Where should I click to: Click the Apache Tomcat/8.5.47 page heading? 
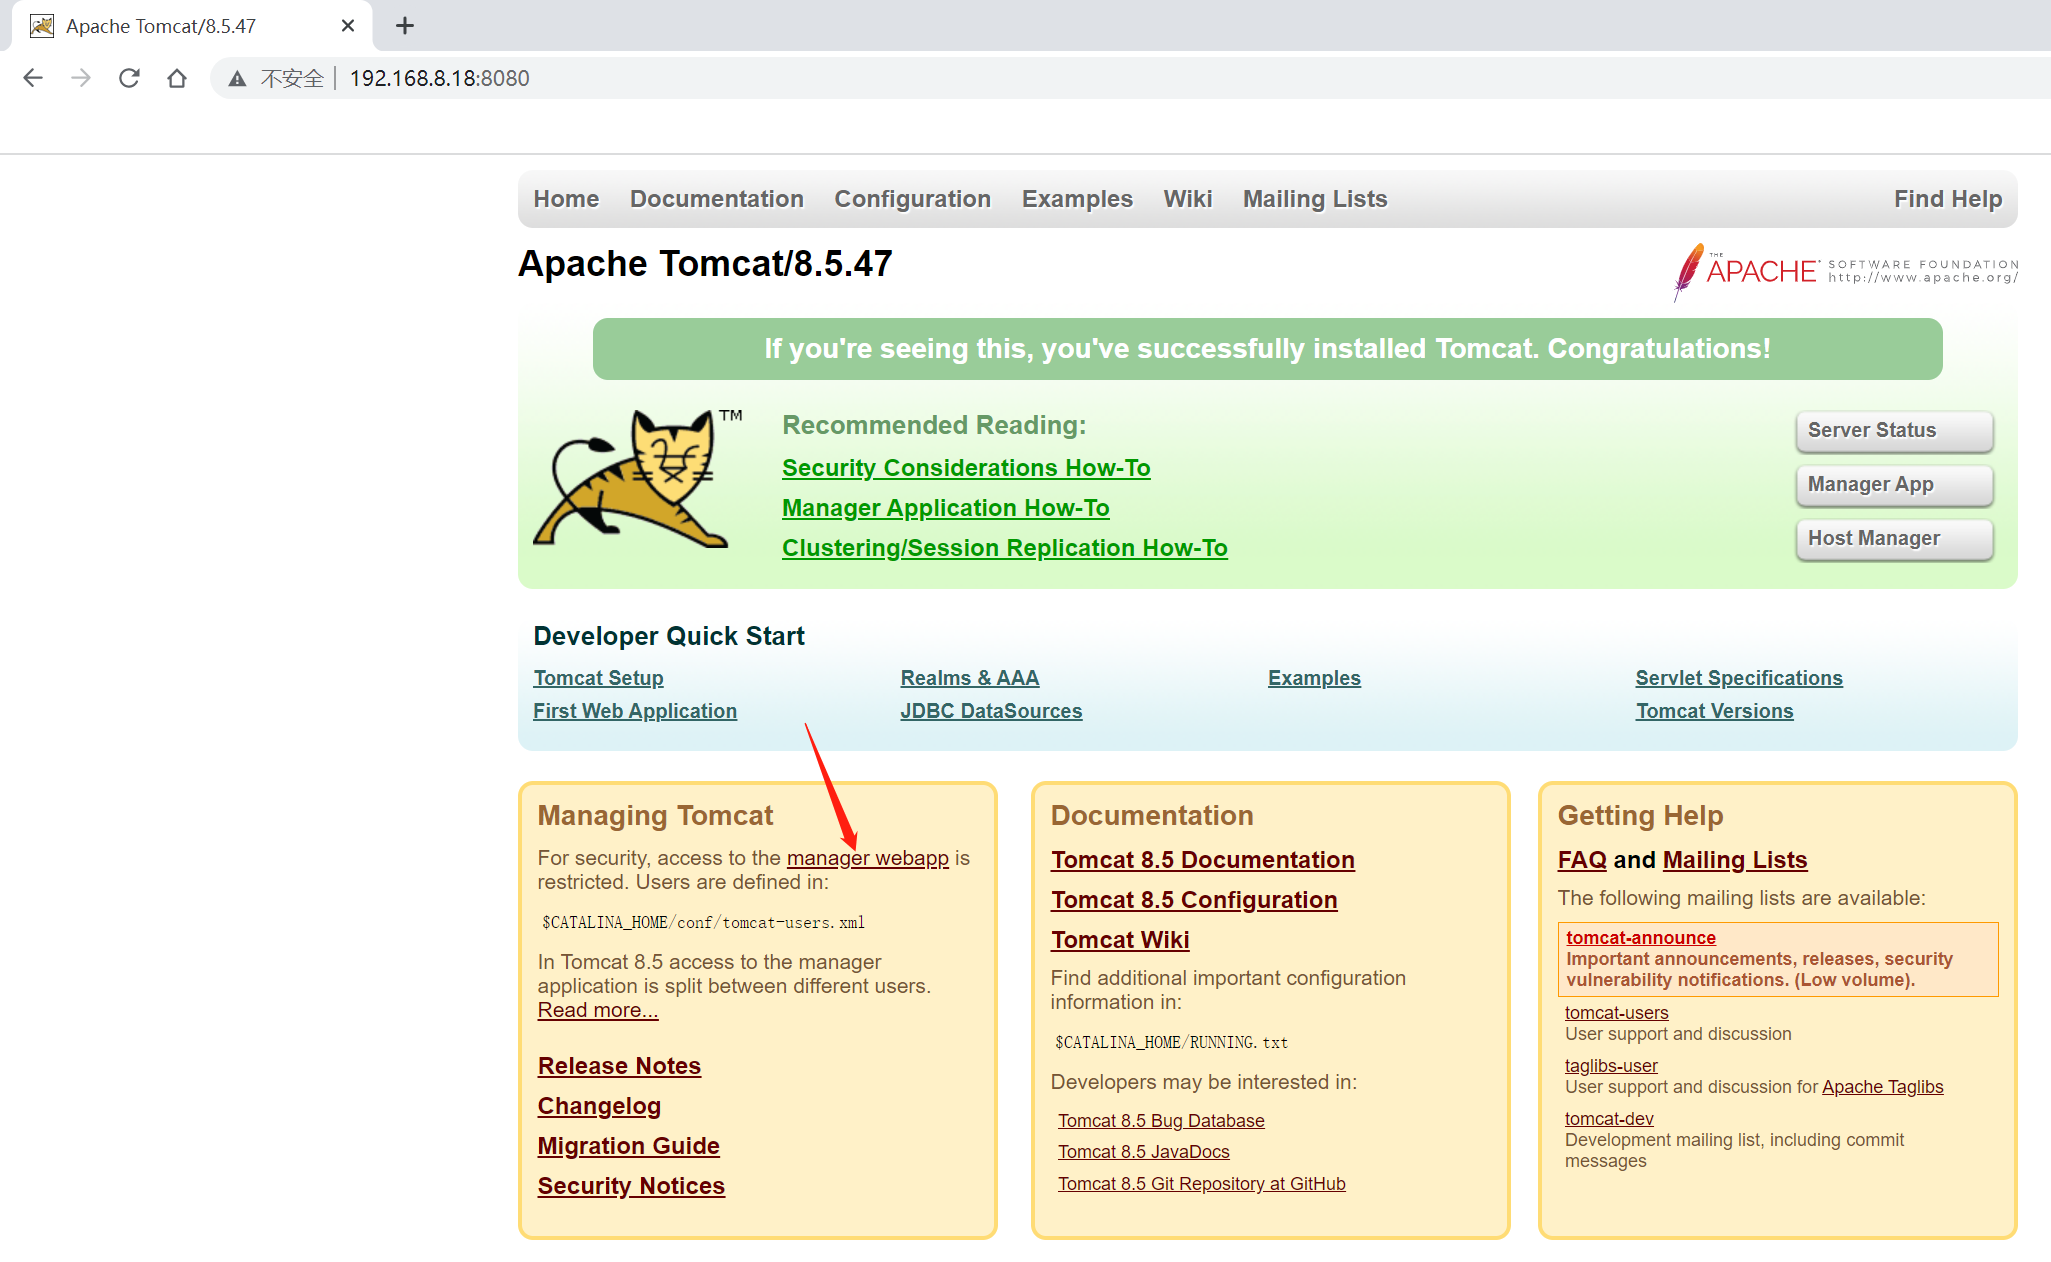click(x=705, y=264)
